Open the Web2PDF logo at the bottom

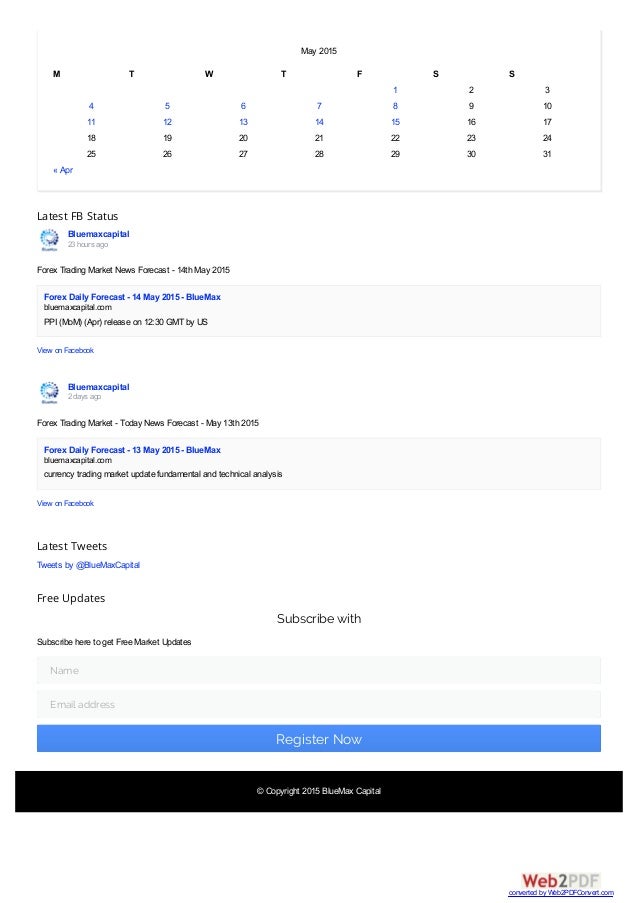[x=561, y=881]
